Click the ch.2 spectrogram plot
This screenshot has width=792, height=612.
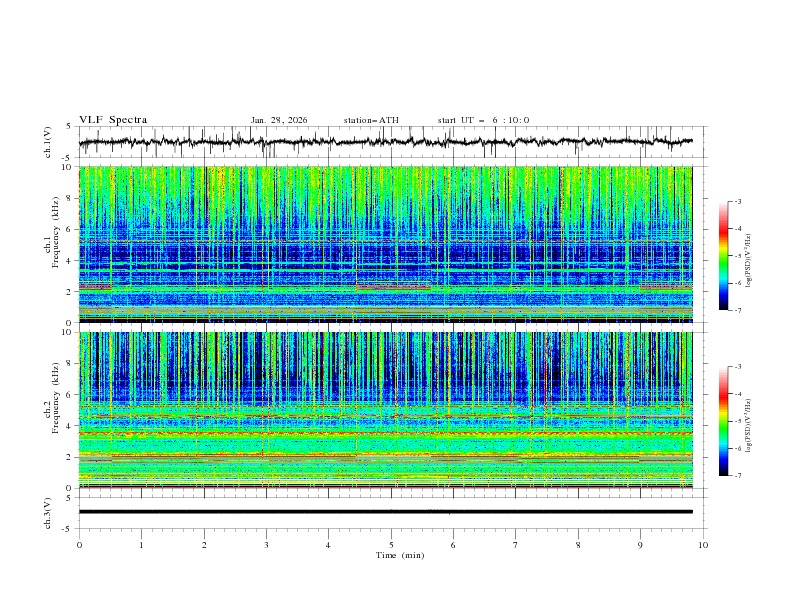[x=386, y=410]
